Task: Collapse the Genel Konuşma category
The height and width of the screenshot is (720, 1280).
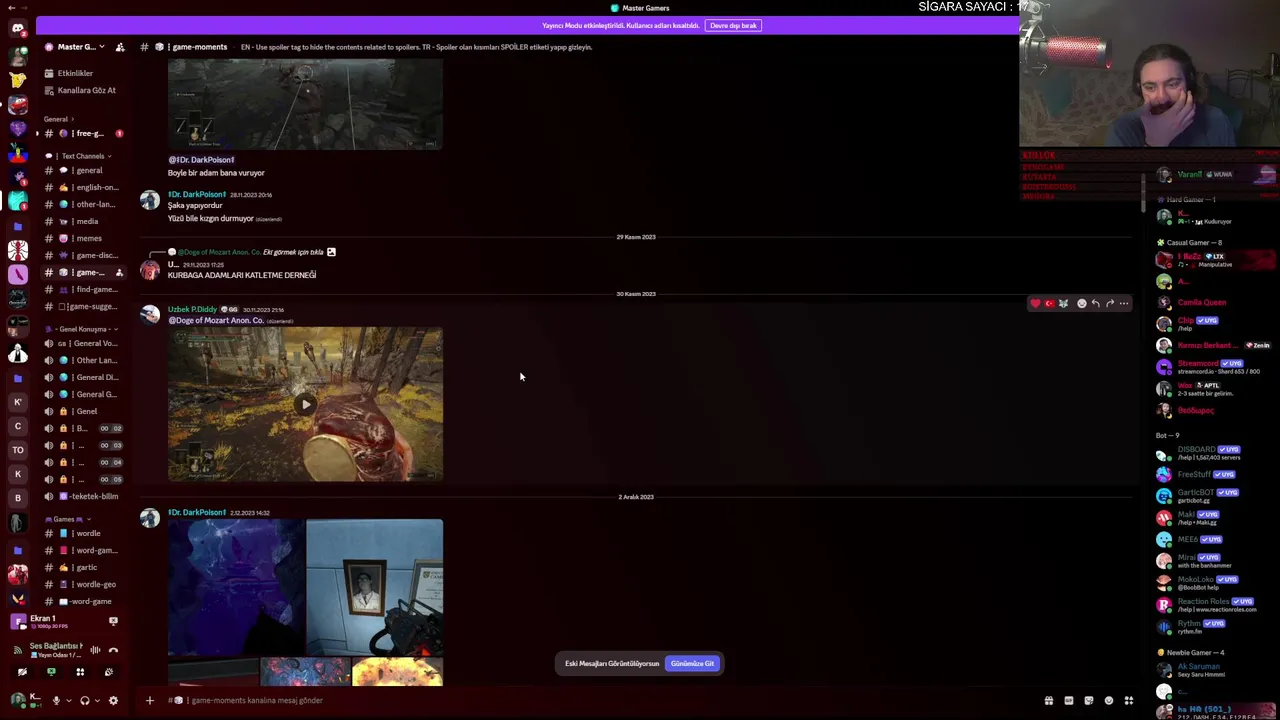Action: pos(84,329)
